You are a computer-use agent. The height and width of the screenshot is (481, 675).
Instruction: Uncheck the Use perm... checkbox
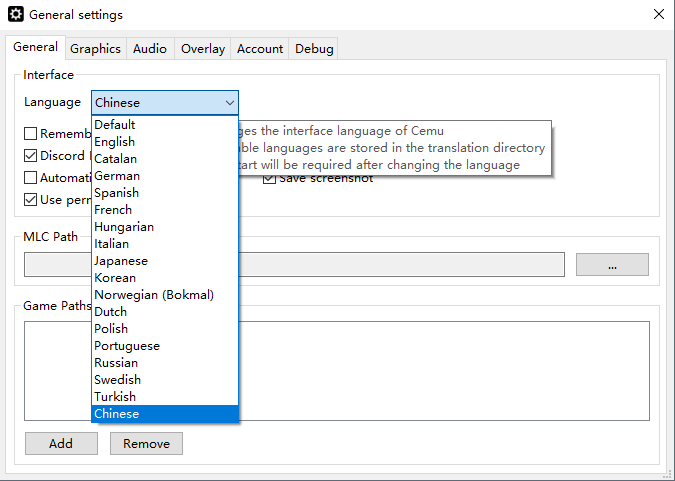pyautogui.click(x=30, y=199)
